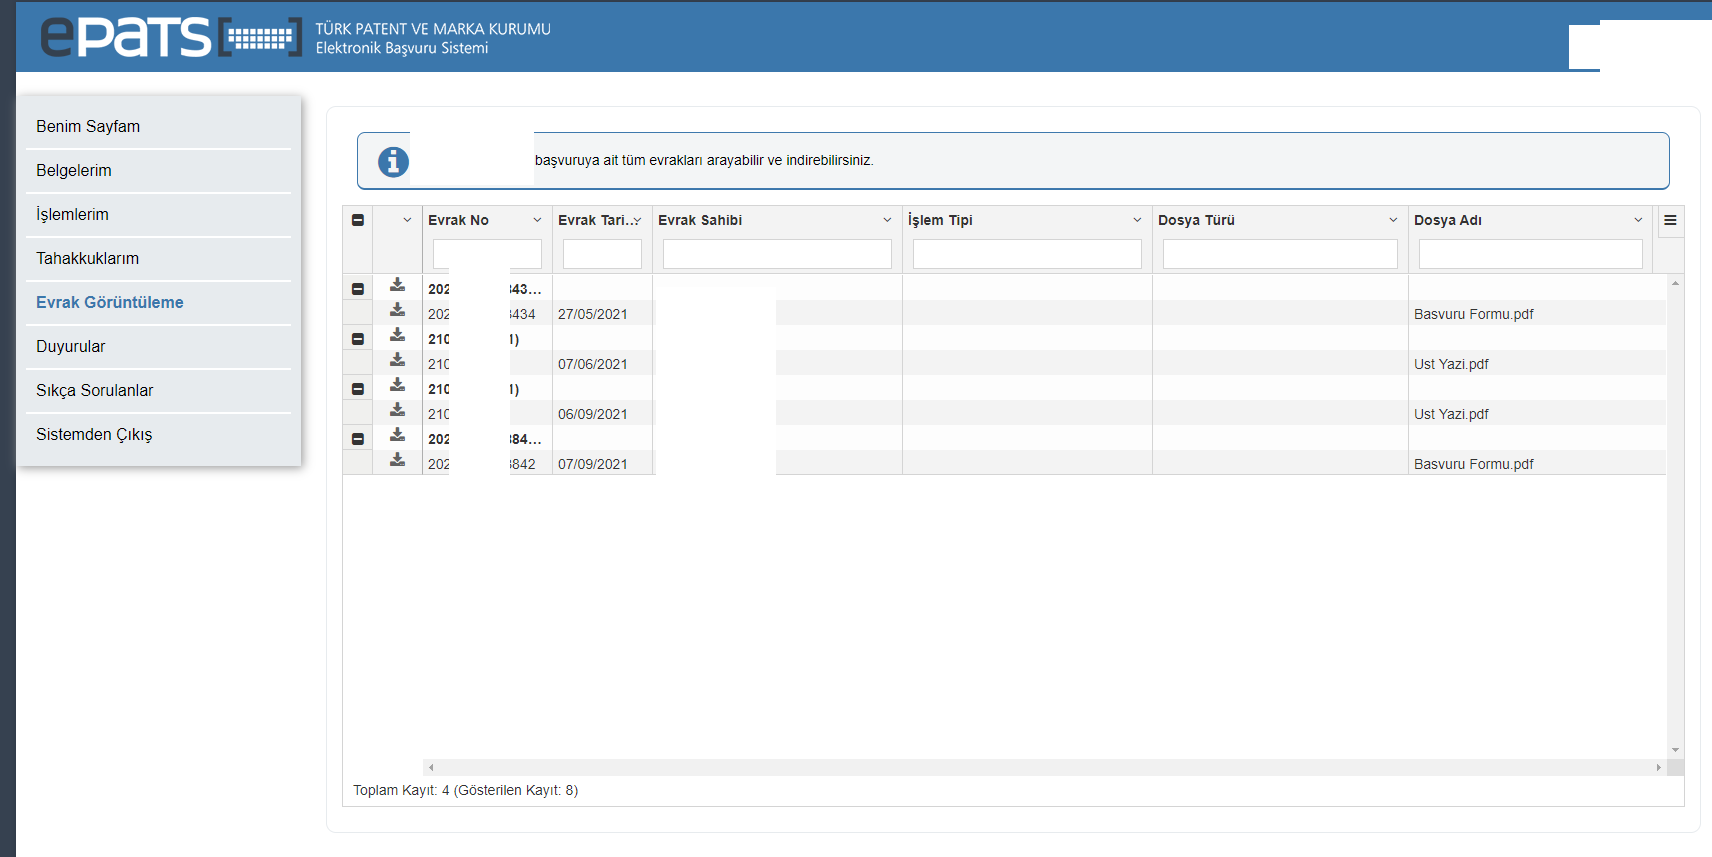Focus the Dosya Adı filter field
Screen dimensions: 1712x857
[1530, 254]
